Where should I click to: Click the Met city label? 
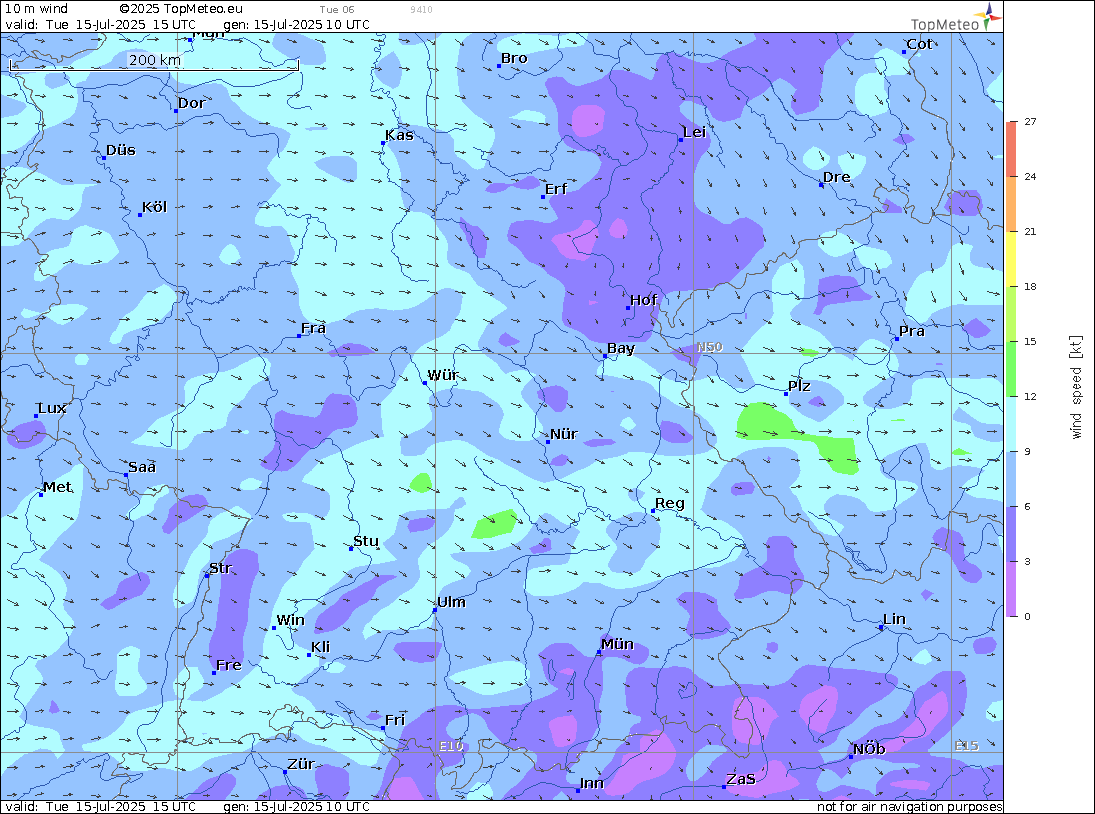57,487
